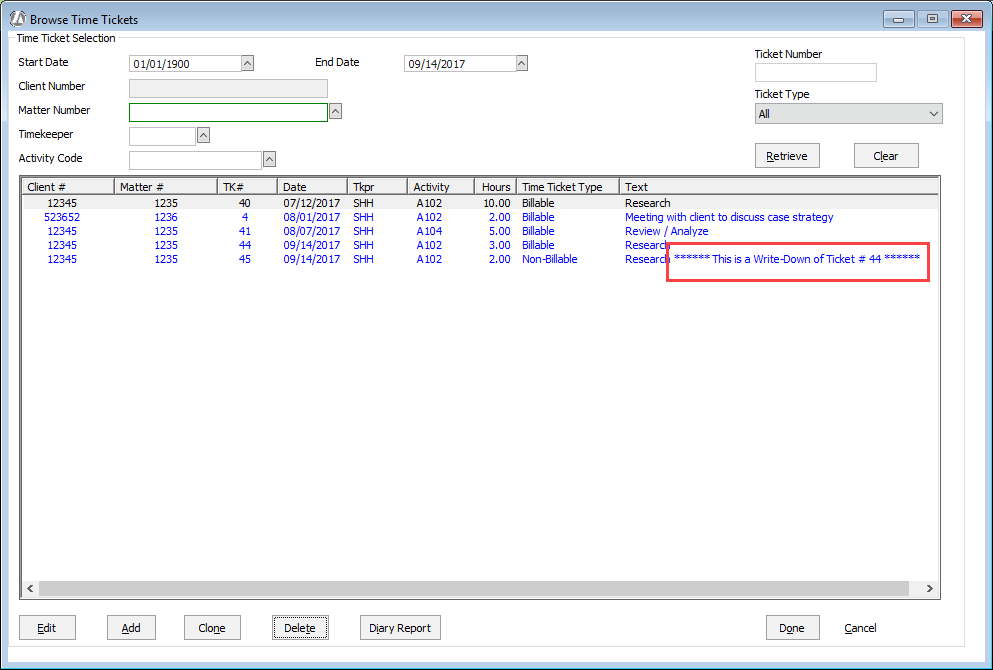Viewport: 993px width, 670px height.
Task: Maximize the Browse Time Tickets window
Action: click(x=932, y=19)
